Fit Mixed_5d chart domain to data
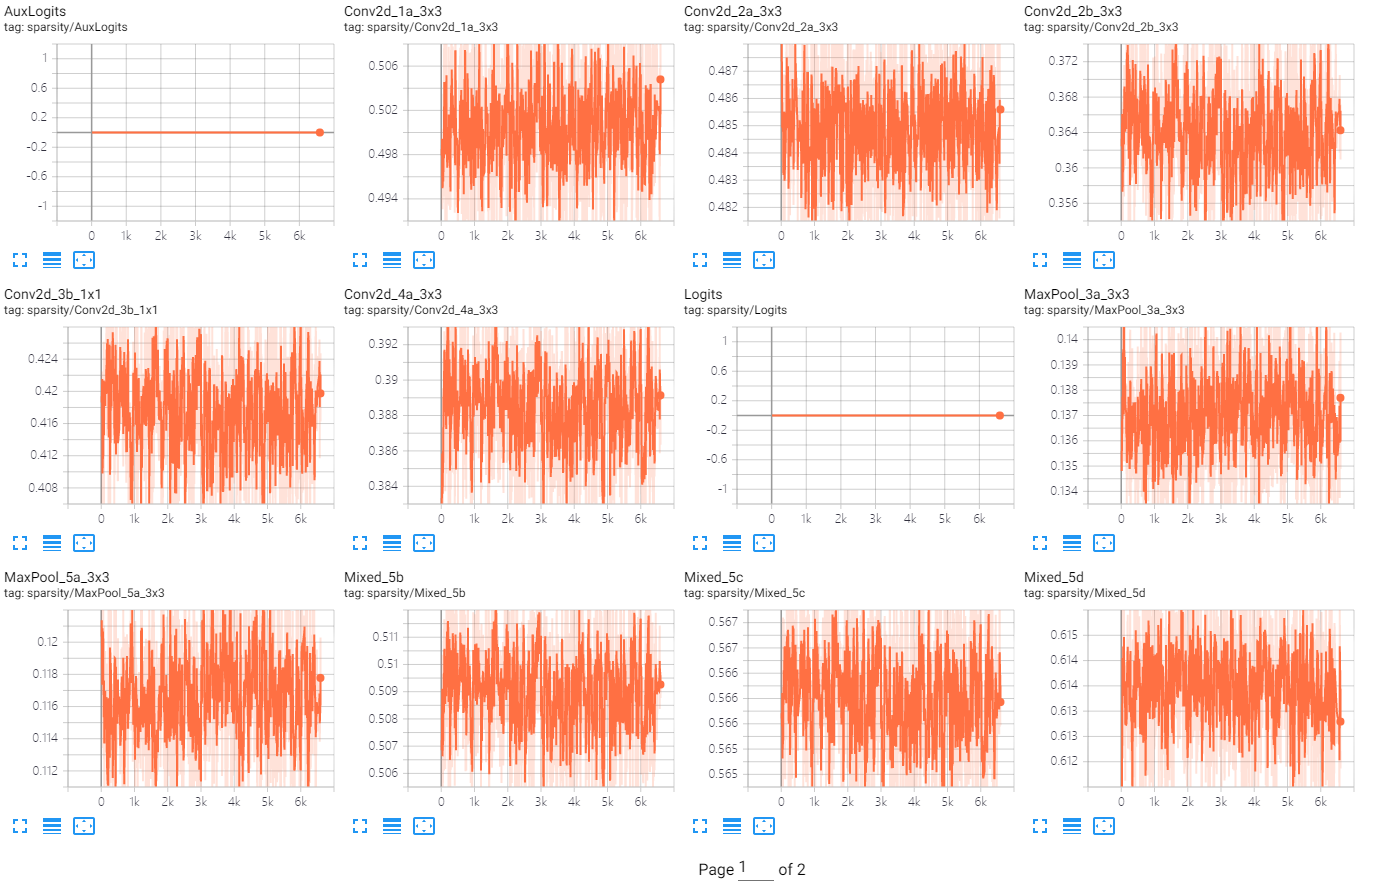The height and width of the screenshot is (889, 1386). [x=1104, y=826]
